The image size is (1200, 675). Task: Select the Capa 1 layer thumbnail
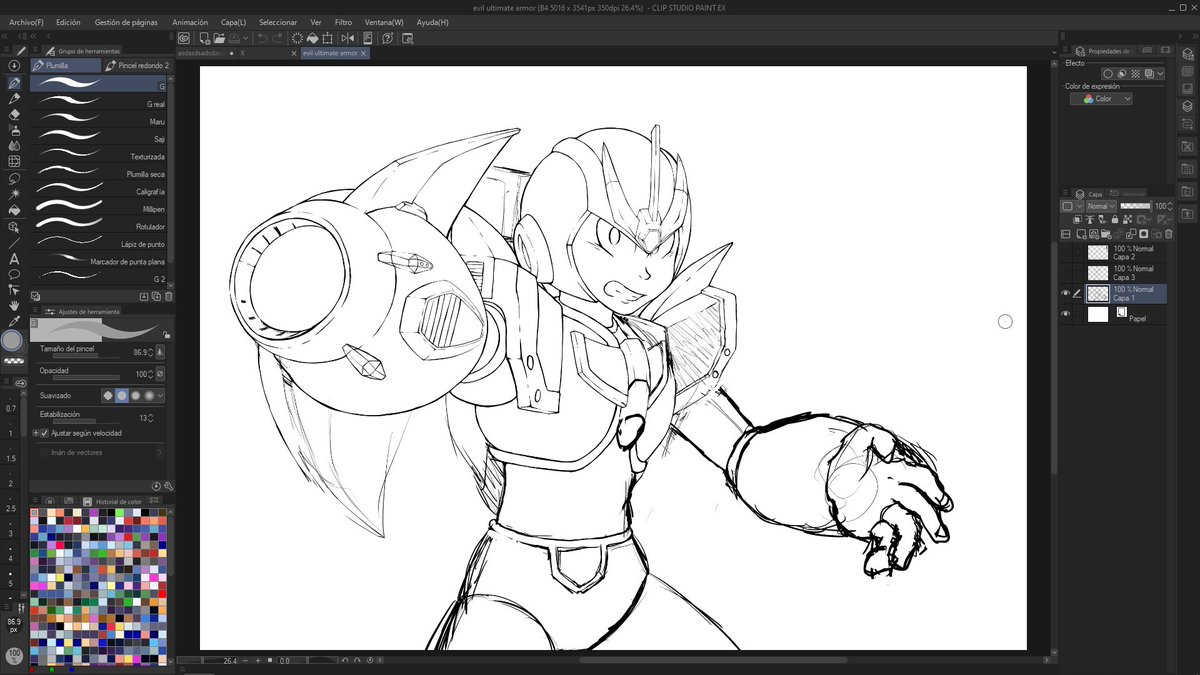click(1098, 294)
